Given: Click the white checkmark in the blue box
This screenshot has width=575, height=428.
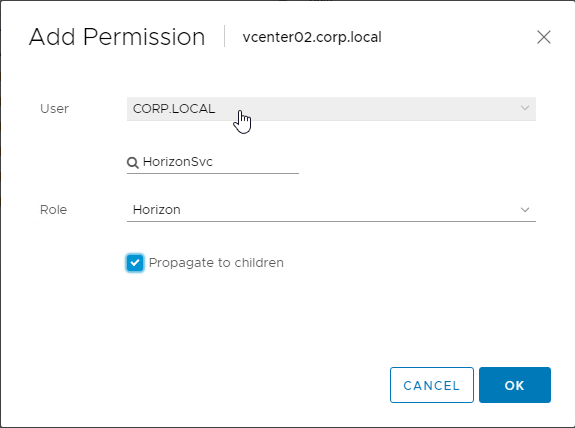Looking at the screenshot, I should (135, 263).
